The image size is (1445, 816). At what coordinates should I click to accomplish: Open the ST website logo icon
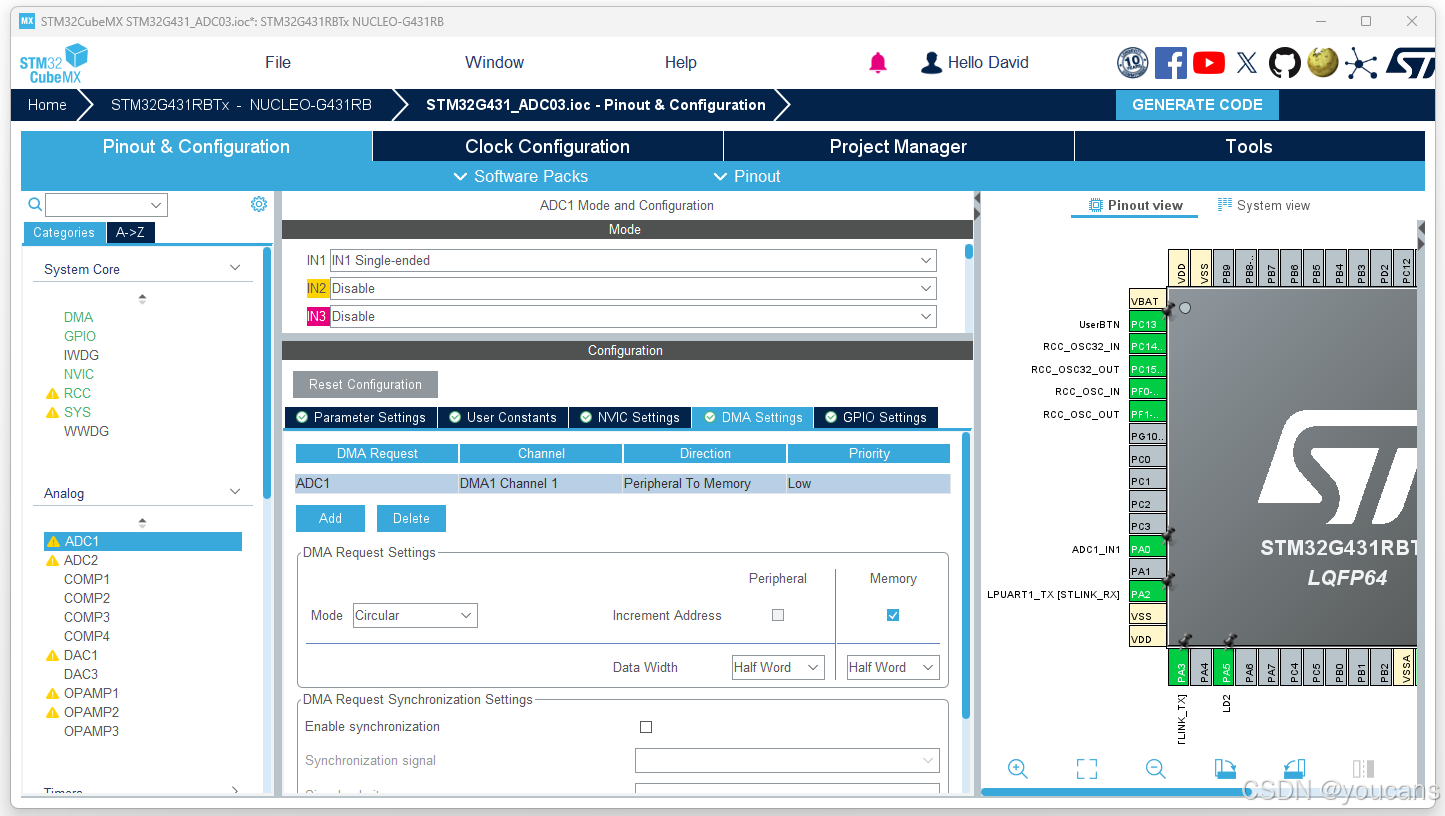(1410, 63)
